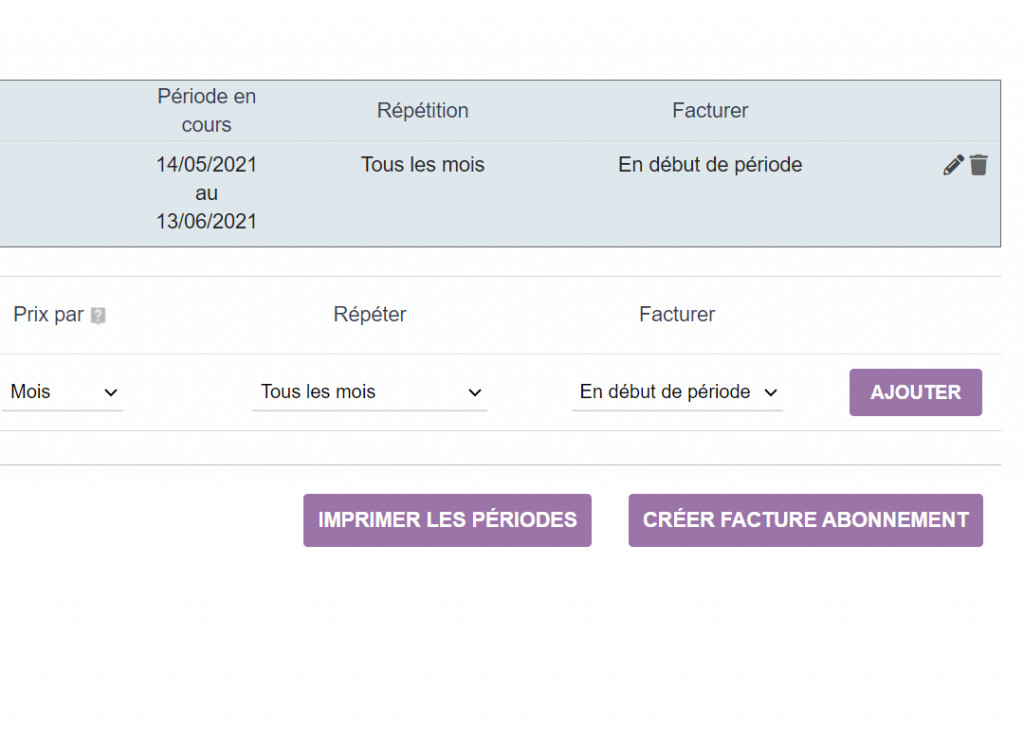The height and width of the screenshot is (746, 1024).
Task: Click the Période en cours column header
Action: pos(207,110)
